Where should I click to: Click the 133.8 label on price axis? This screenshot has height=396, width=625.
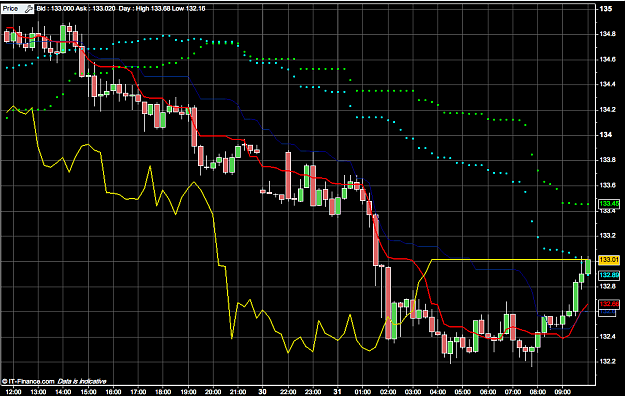pos(607,160)
